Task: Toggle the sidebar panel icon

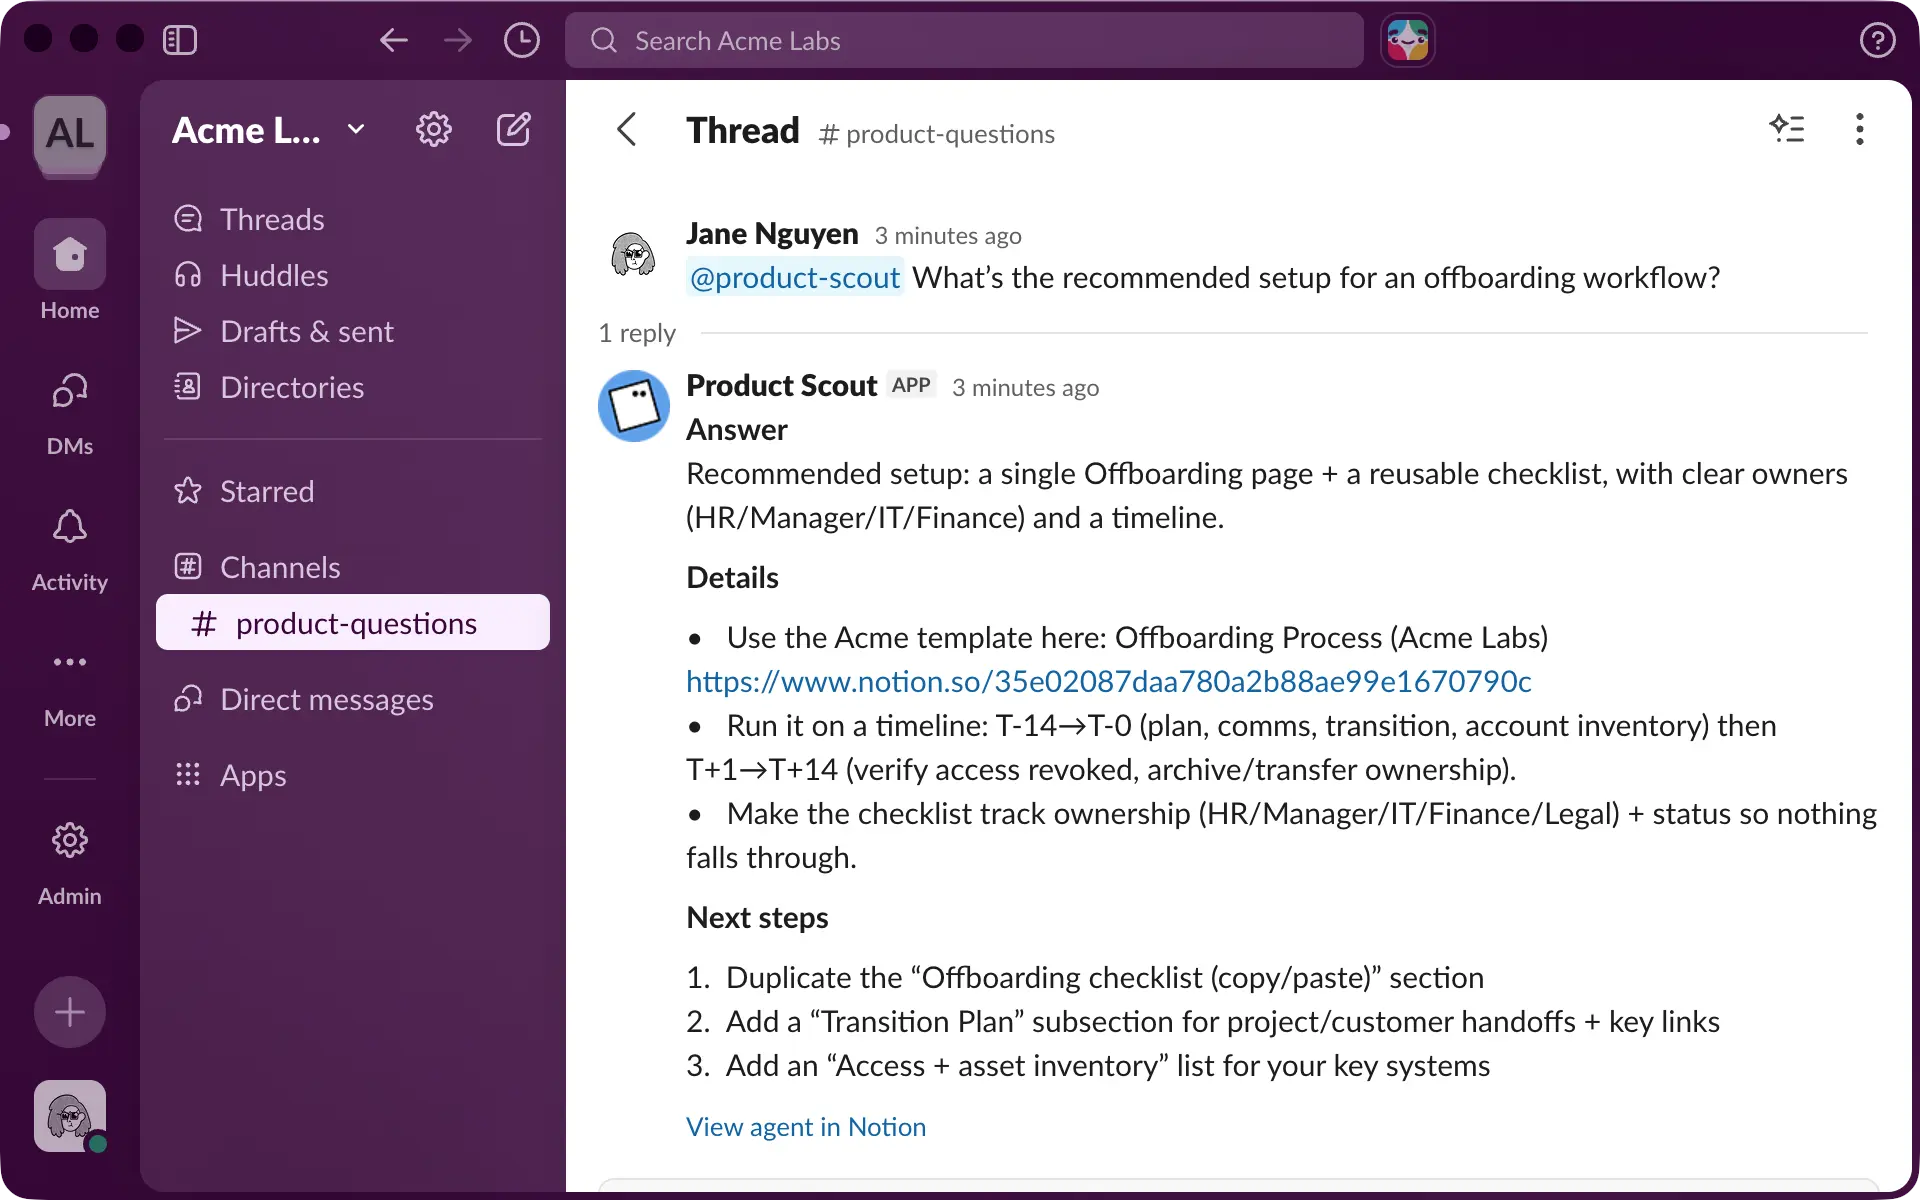Action: coord(180,40)
